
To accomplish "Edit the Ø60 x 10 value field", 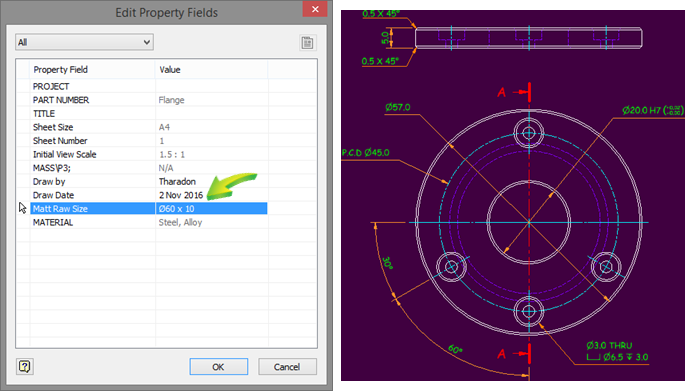I will click(x=211, y=208).
